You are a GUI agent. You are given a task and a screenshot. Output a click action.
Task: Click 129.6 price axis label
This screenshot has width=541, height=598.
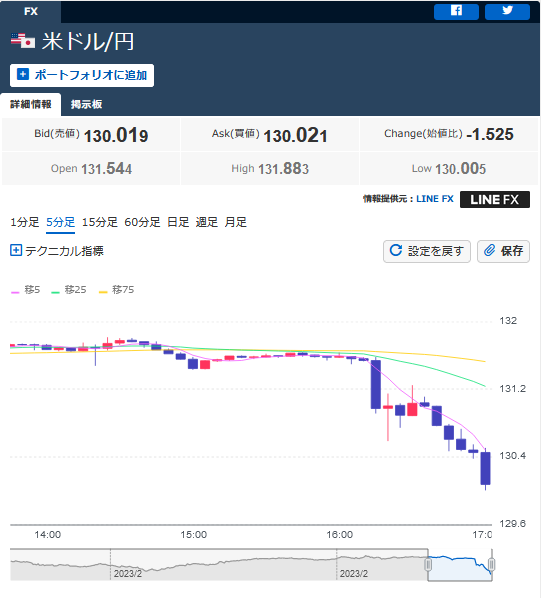[512, 524]
